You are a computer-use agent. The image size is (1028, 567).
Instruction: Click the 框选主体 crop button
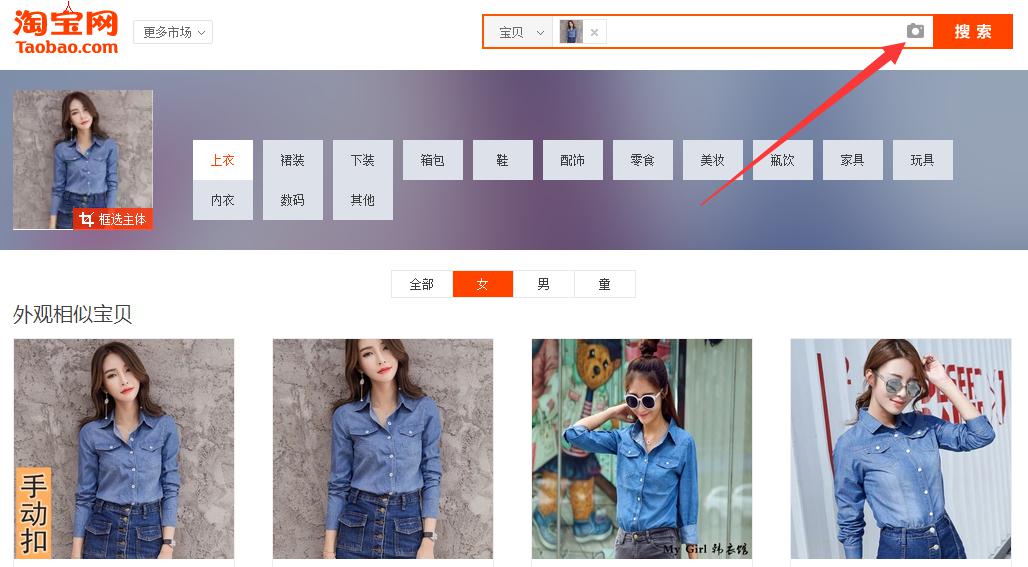point(113,219)
